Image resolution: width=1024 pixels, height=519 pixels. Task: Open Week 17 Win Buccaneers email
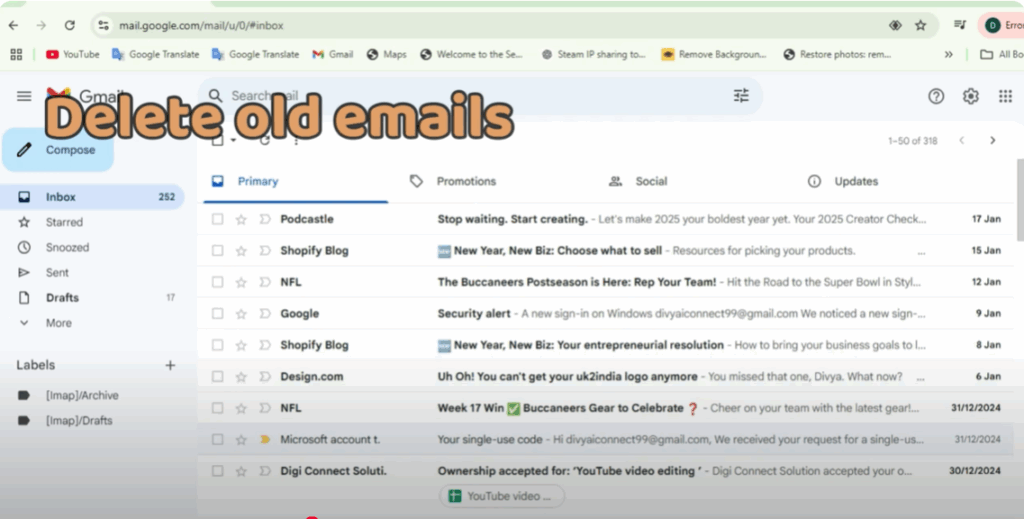point(605,408)
